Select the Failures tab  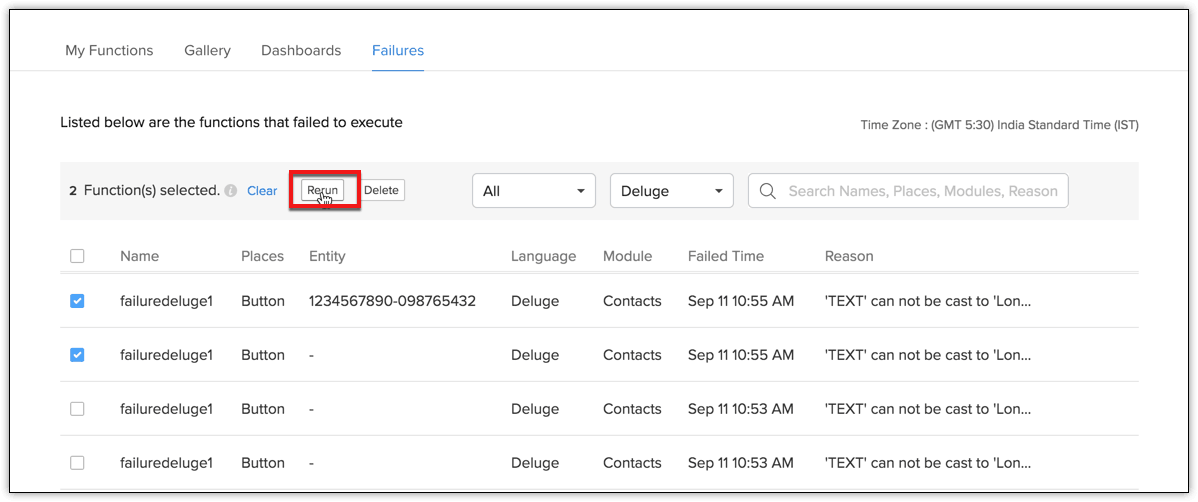398,50
